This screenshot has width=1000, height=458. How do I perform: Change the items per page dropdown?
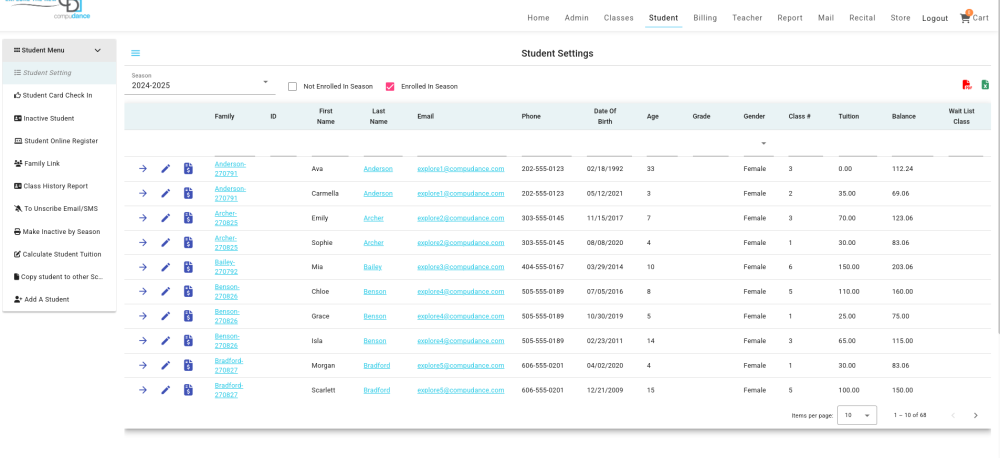(x=857, y=415)
